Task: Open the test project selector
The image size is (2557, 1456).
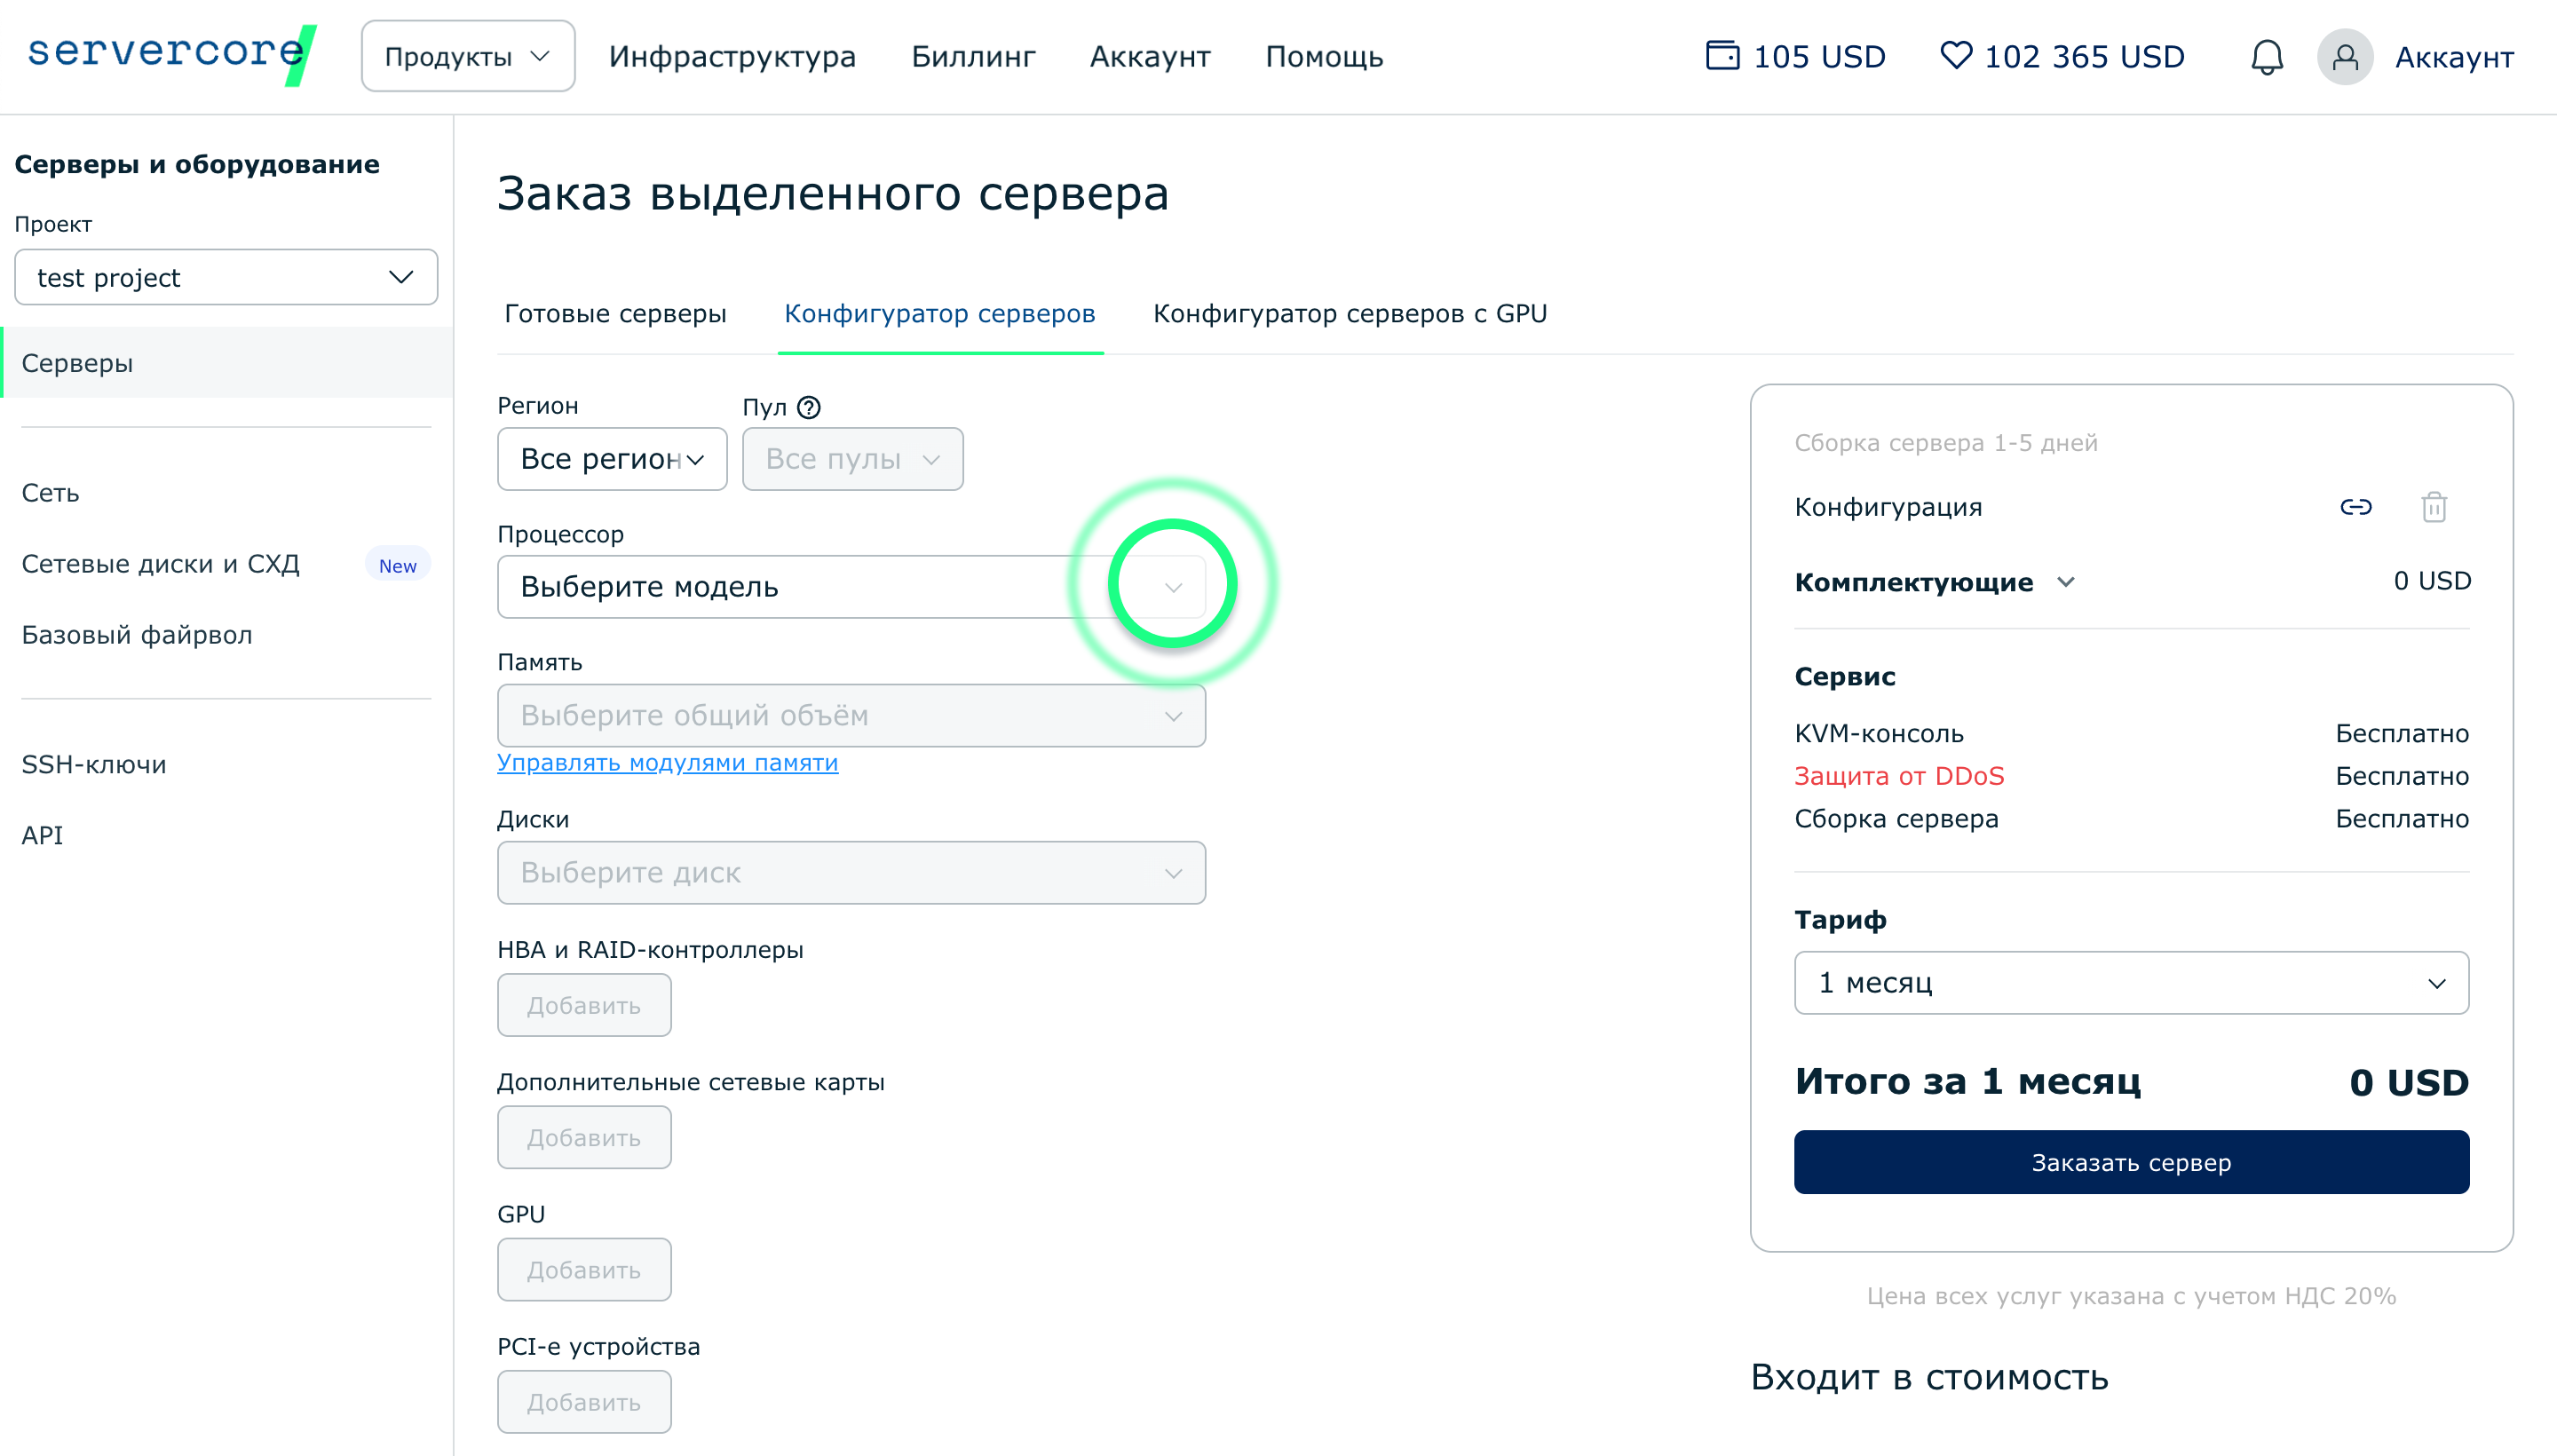Action: point(225,277)
